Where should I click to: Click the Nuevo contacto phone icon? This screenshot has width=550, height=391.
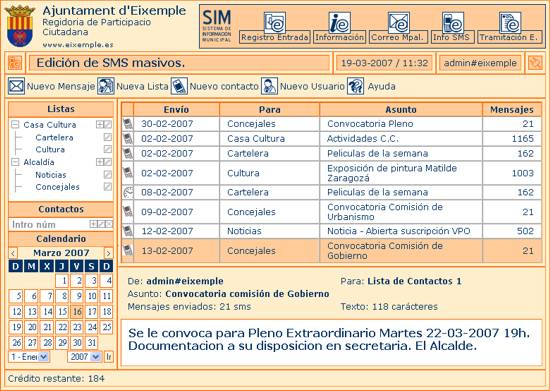(x=179, y=86)
